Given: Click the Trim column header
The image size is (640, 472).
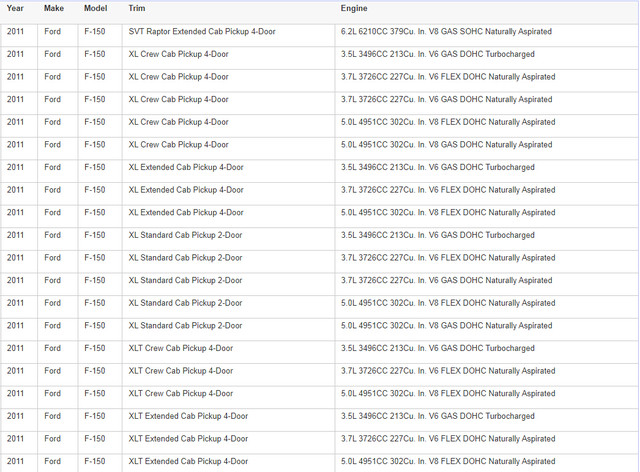Looking at the screenshot, I should click(x=137, y=8).
